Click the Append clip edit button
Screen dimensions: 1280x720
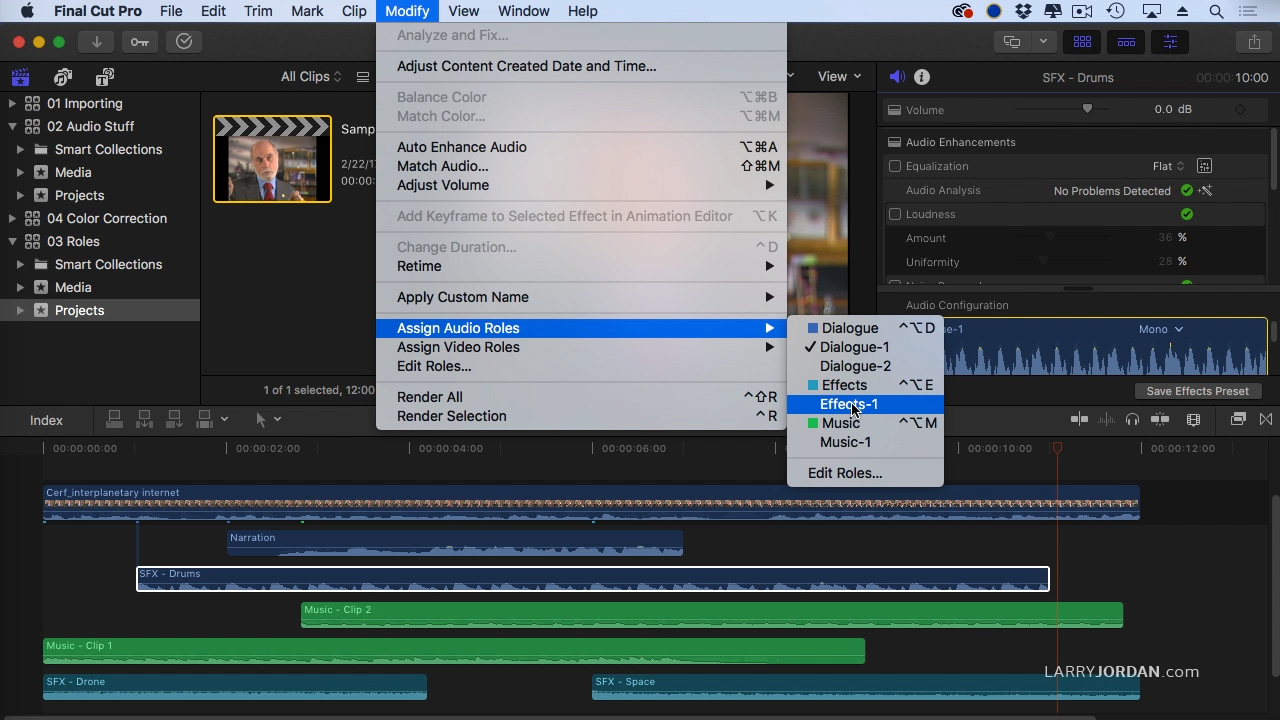(174, 420)
